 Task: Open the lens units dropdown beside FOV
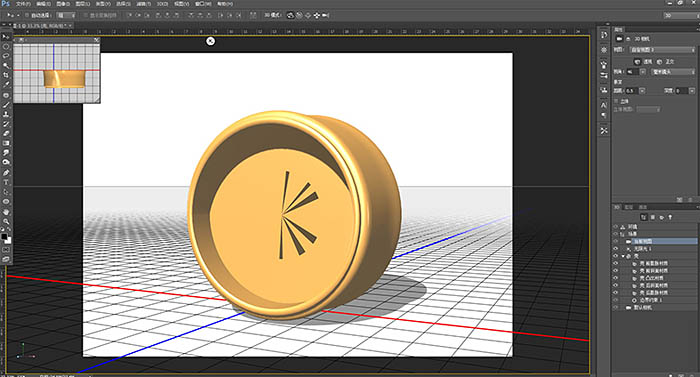point(673,71)
